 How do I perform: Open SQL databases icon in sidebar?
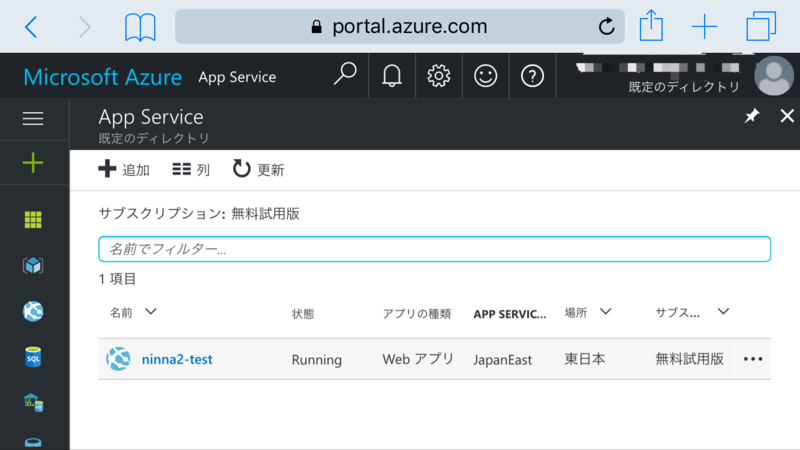coord(33,357)
